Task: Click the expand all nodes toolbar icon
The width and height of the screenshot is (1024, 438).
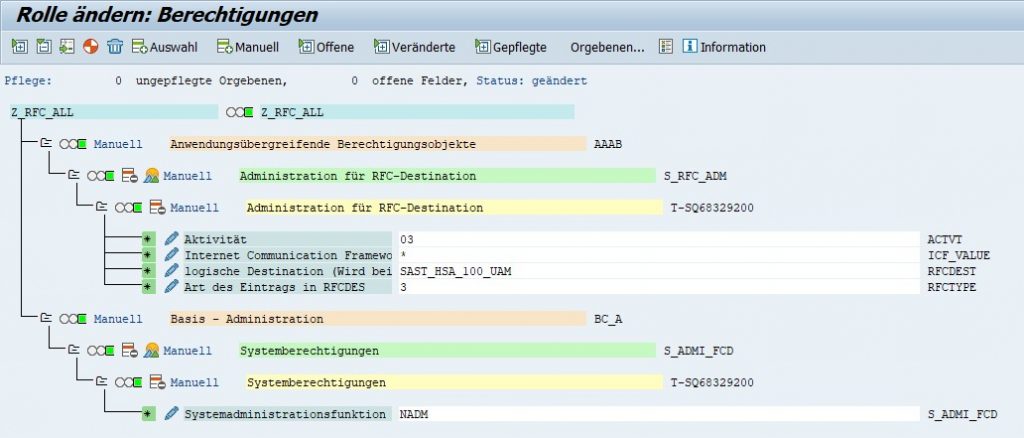Action: pyautogui.click(x=20, y=46)
